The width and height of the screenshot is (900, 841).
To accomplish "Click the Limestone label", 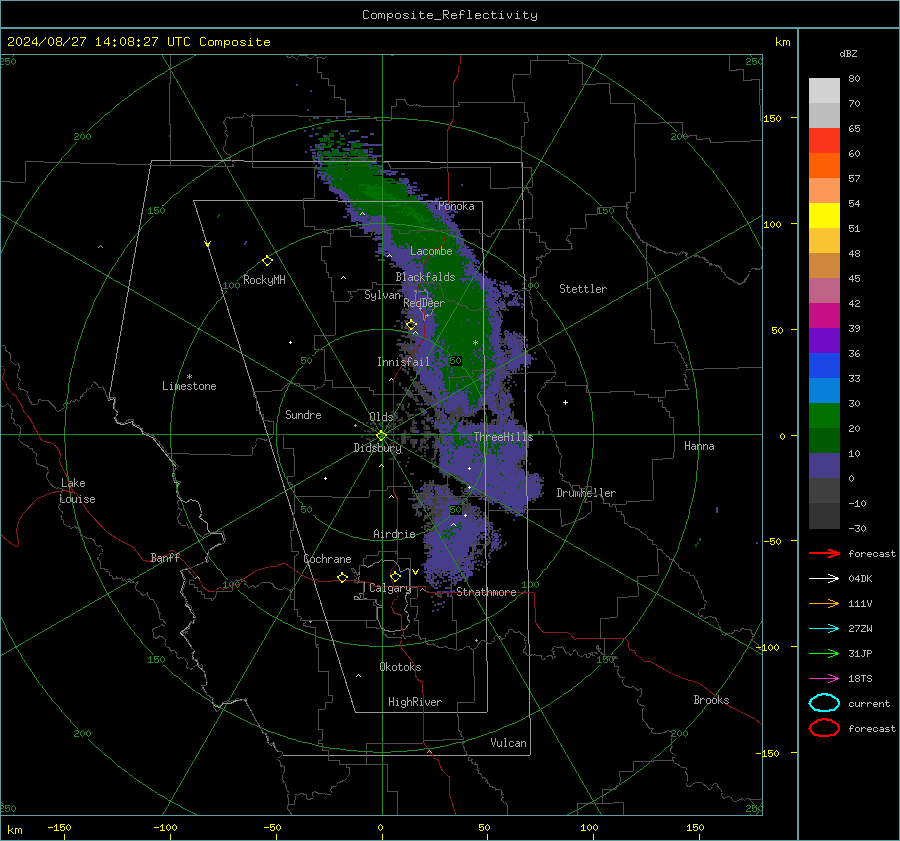I will (189, 386).
